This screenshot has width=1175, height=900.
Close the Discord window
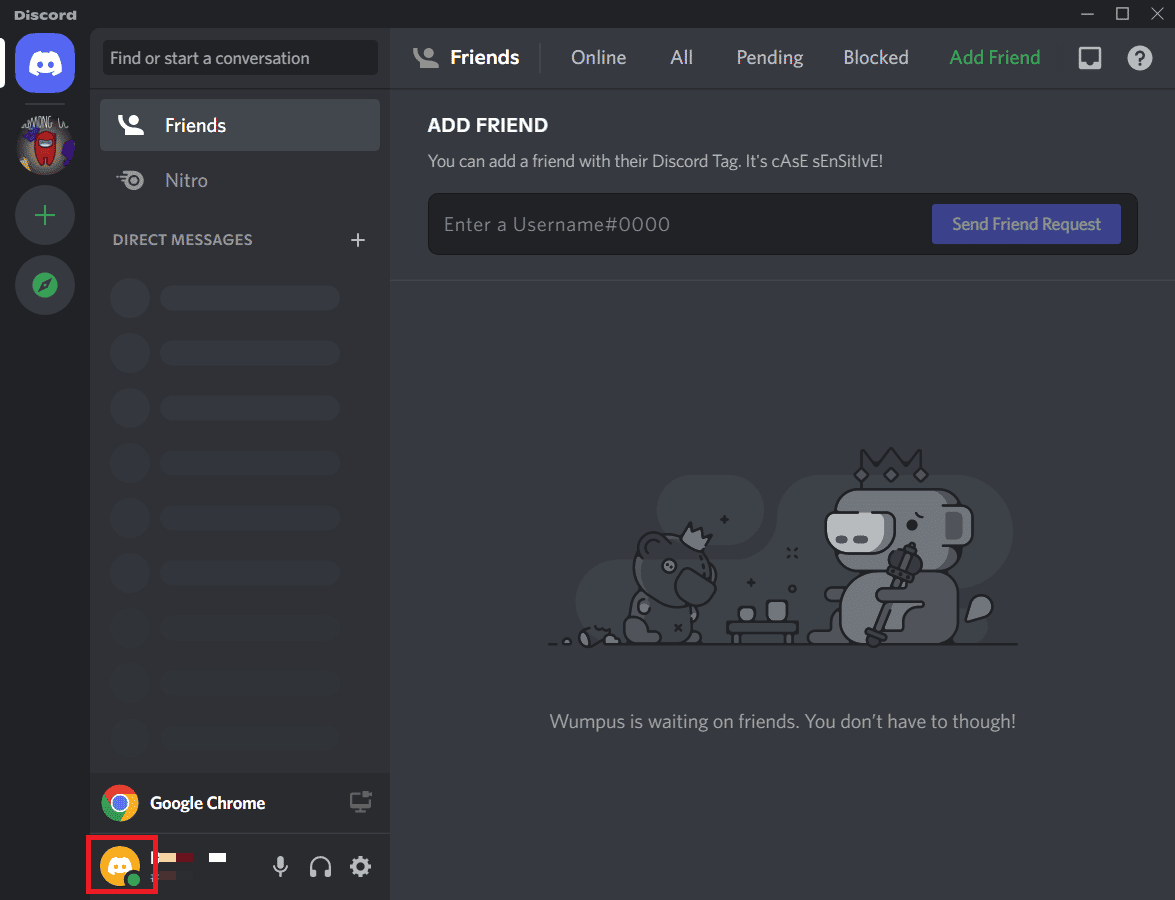coord(1157,13)
